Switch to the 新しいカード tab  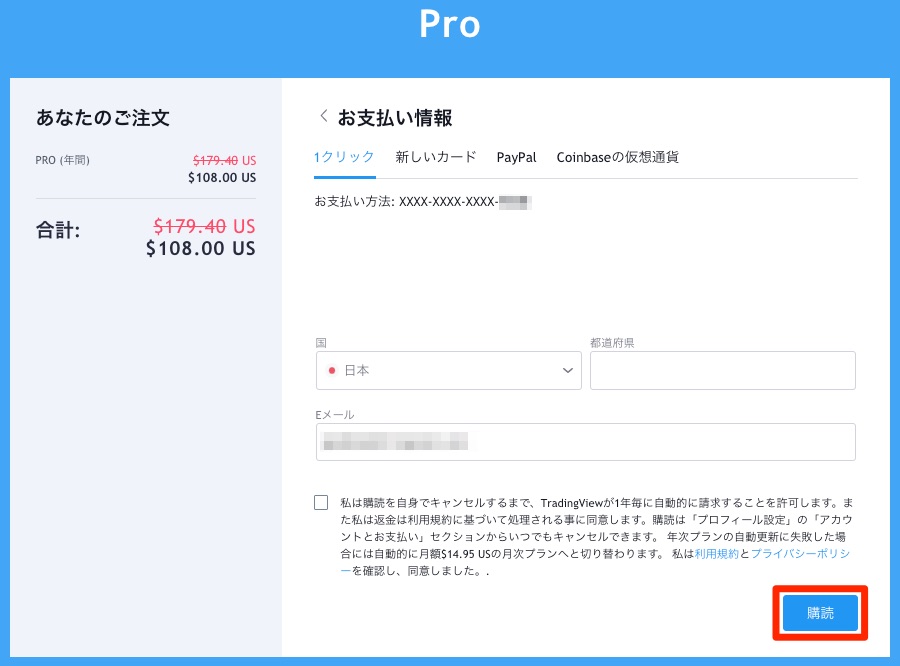[436, 157]
